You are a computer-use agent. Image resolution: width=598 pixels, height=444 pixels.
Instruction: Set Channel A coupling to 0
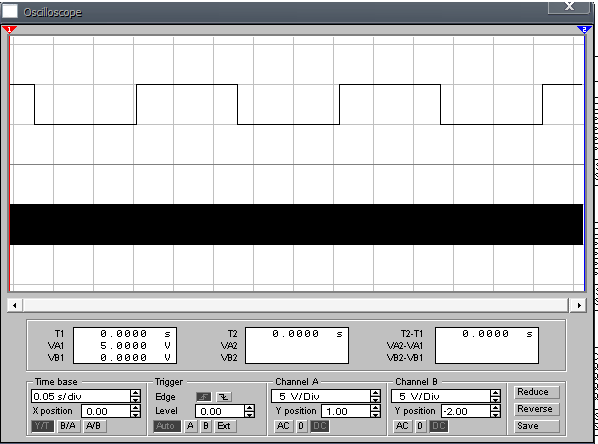click(x=301, y=426)
